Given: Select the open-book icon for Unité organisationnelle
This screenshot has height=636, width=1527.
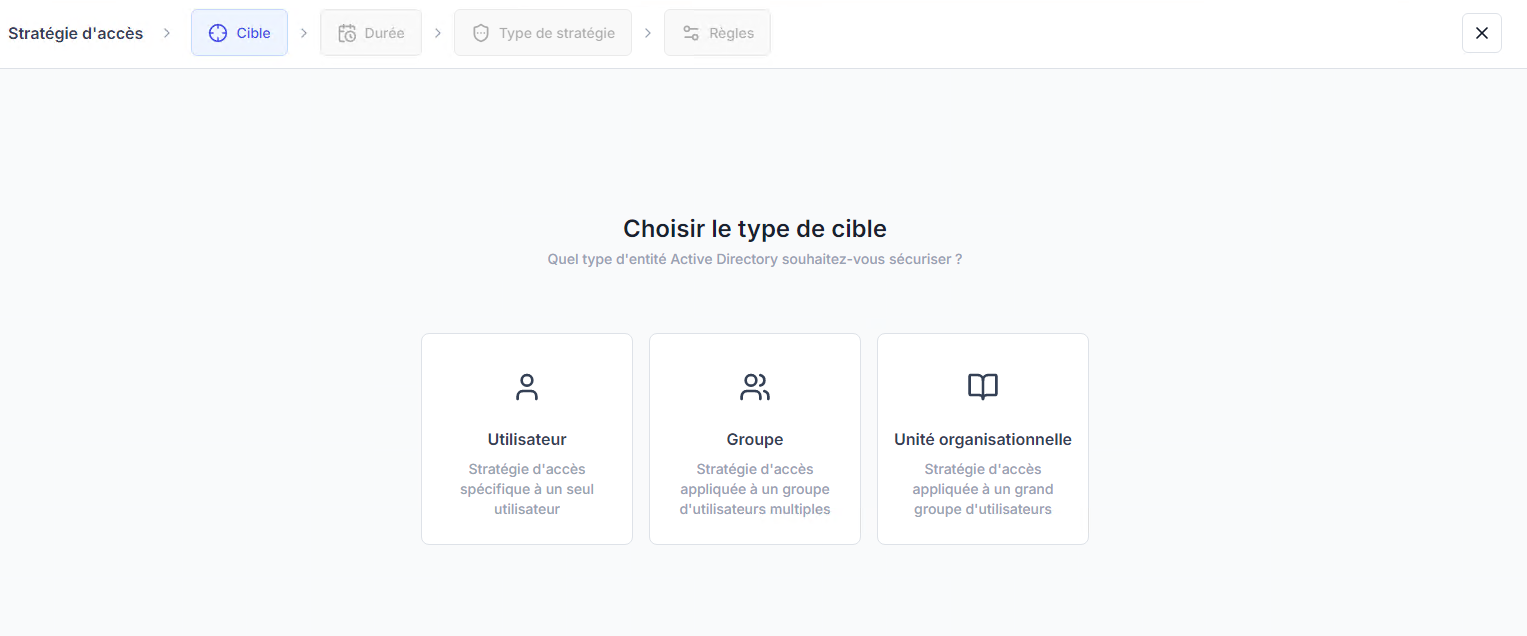Looking at the screenshot, I should 983,387.
